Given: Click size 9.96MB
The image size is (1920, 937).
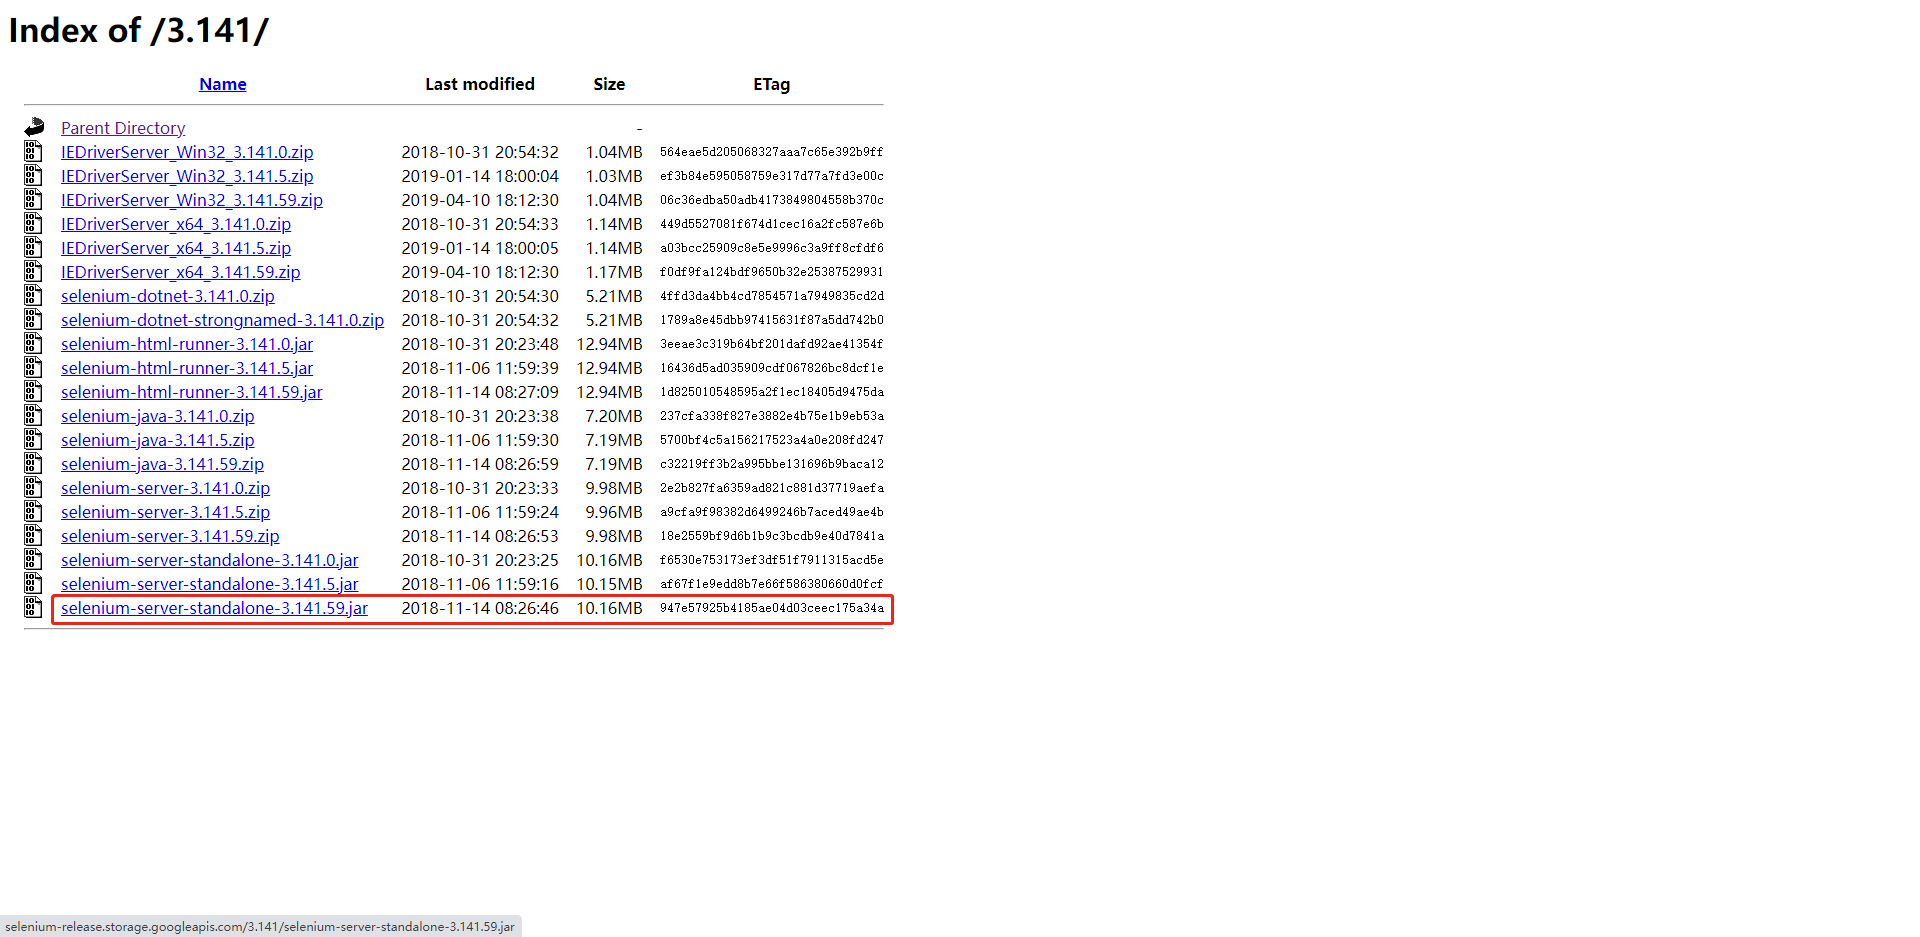Looking at the screenshot, I should (614, 512).
